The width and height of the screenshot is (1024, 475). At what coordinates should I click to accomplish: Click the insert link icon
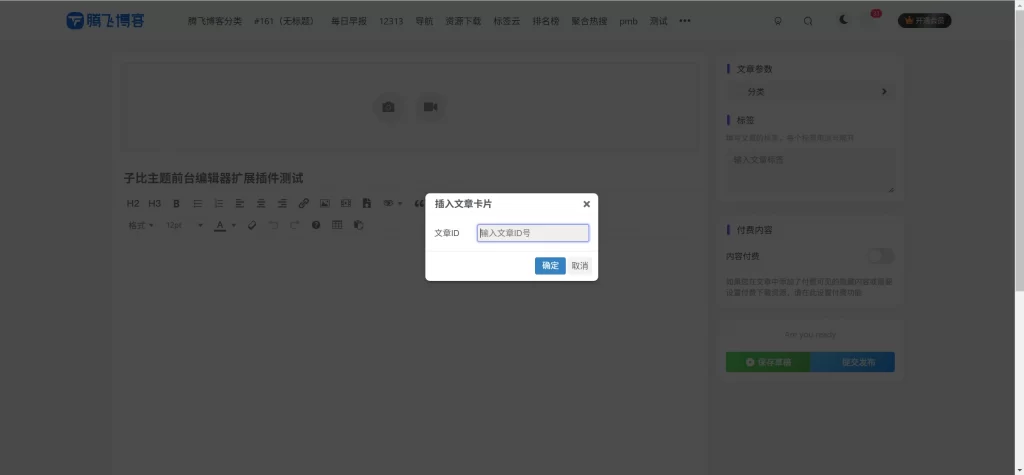pos(304,204)
